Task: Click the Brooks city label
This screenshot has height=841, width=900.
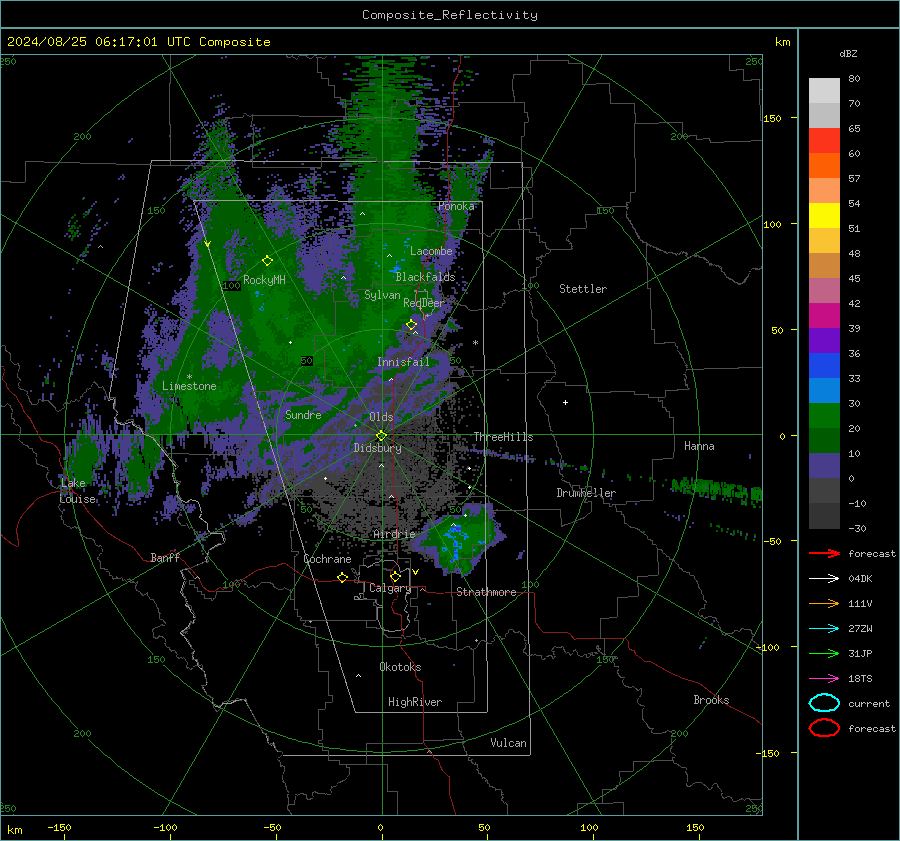Action: (711, 700)
